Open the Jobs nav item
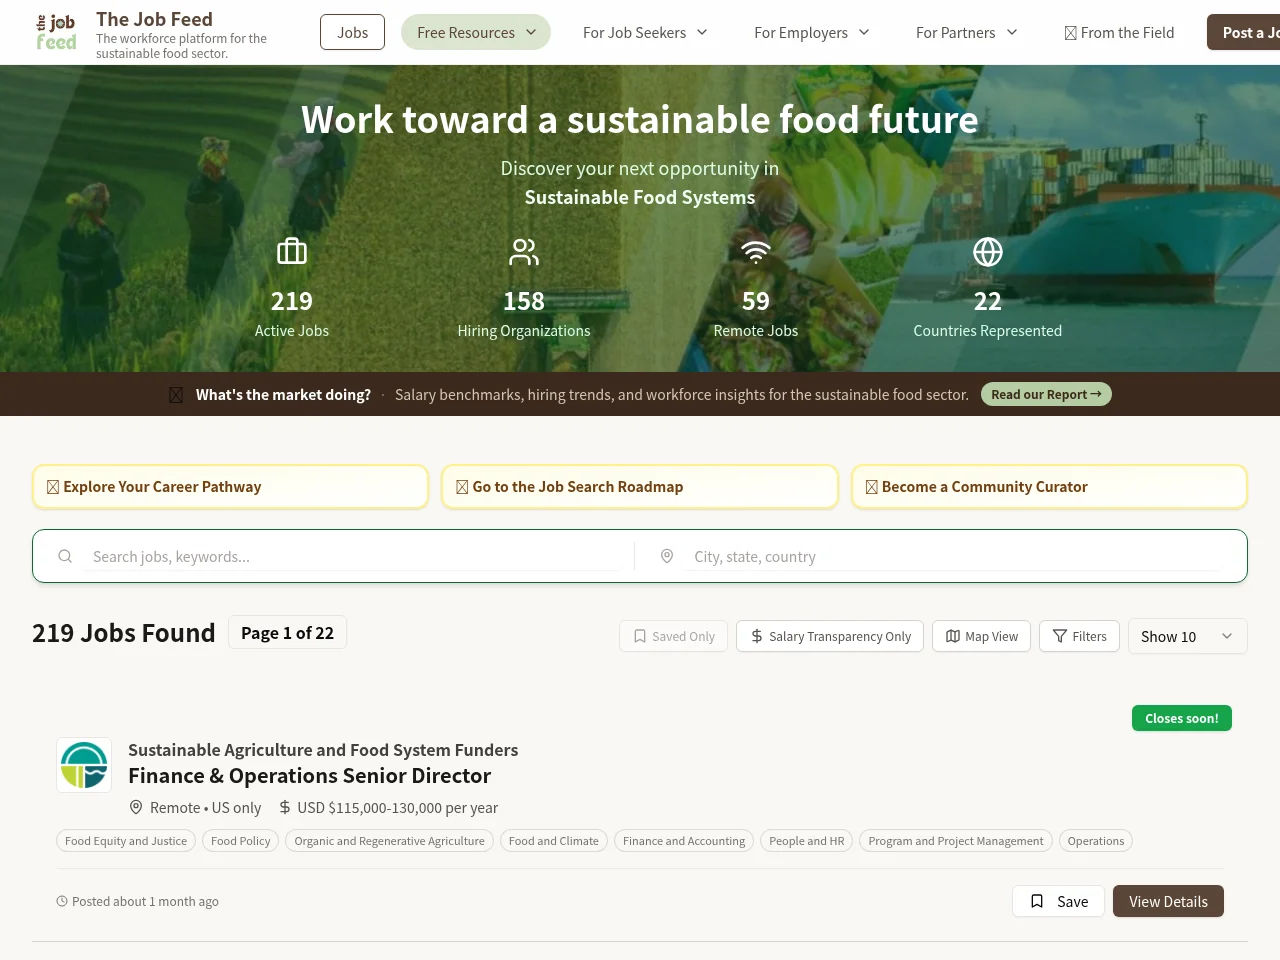This screenshot has width=1280, height=960. (x=352, y=32)
